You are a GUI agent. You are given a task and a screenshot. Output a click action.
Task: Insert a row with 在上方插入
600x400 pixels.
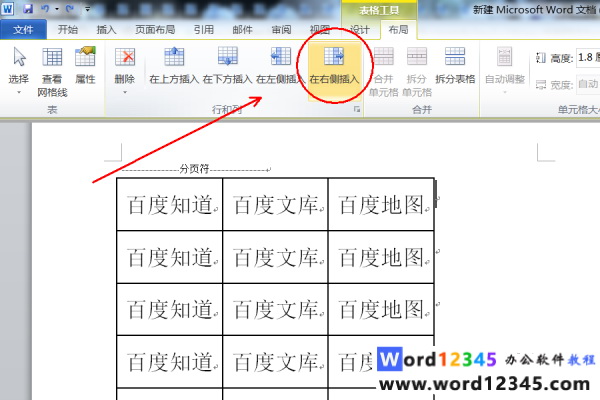pyautogui.click(x=174, y=65)
